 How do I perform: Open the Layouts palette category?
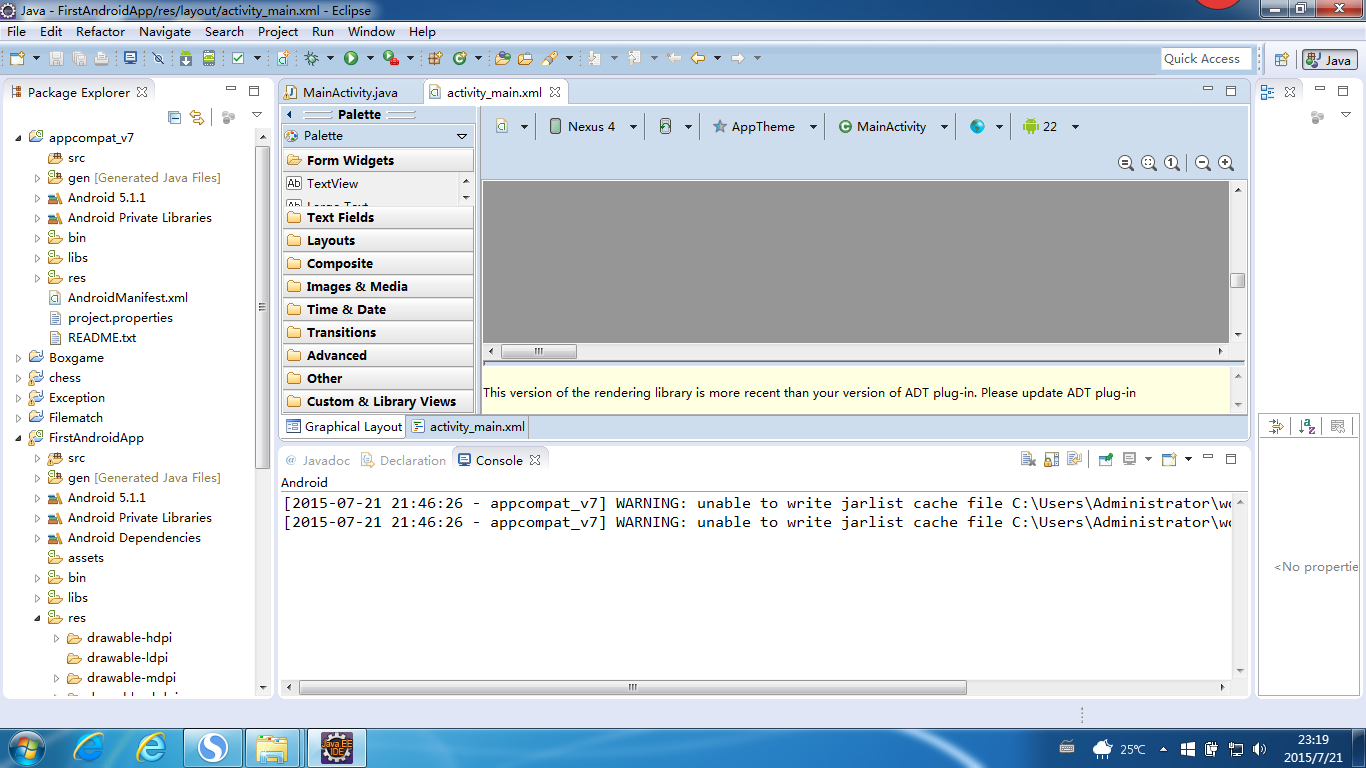pyautogui.click(x=378, y=240)
